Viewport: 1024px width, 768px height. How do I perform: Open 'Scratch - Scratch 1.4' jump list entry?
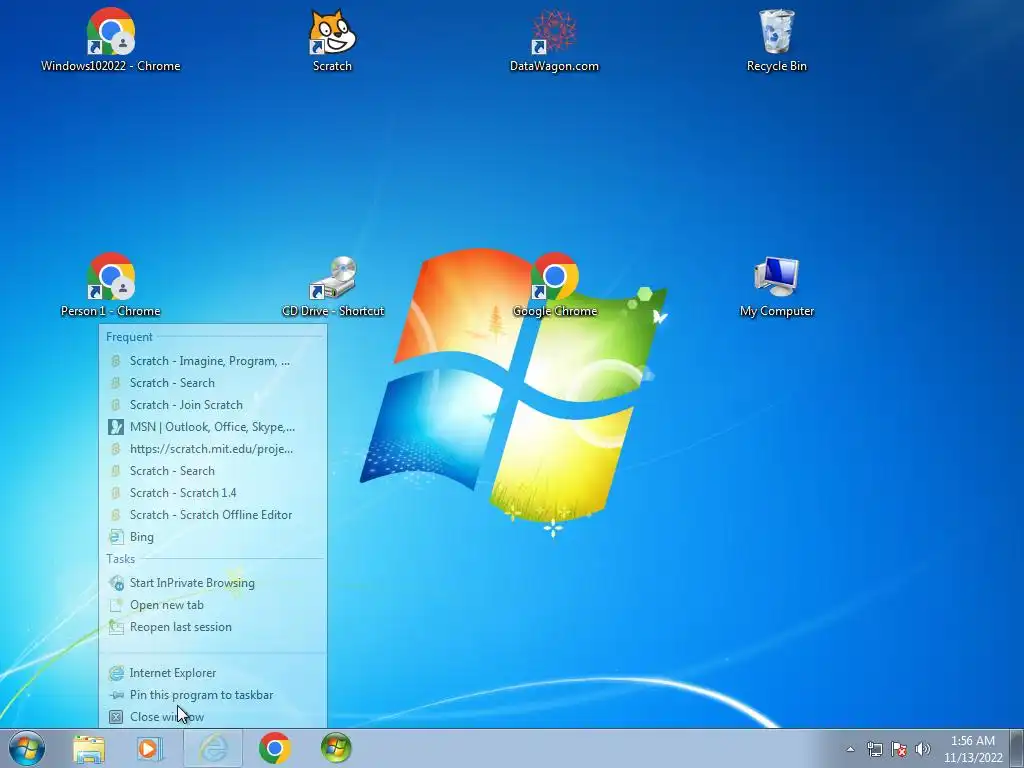click(213, 493)
